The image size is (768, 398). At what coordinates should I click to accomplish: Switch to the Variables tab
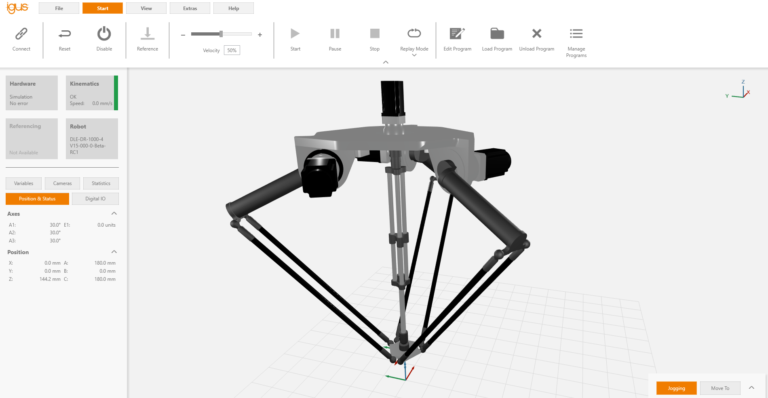(24, 183)
